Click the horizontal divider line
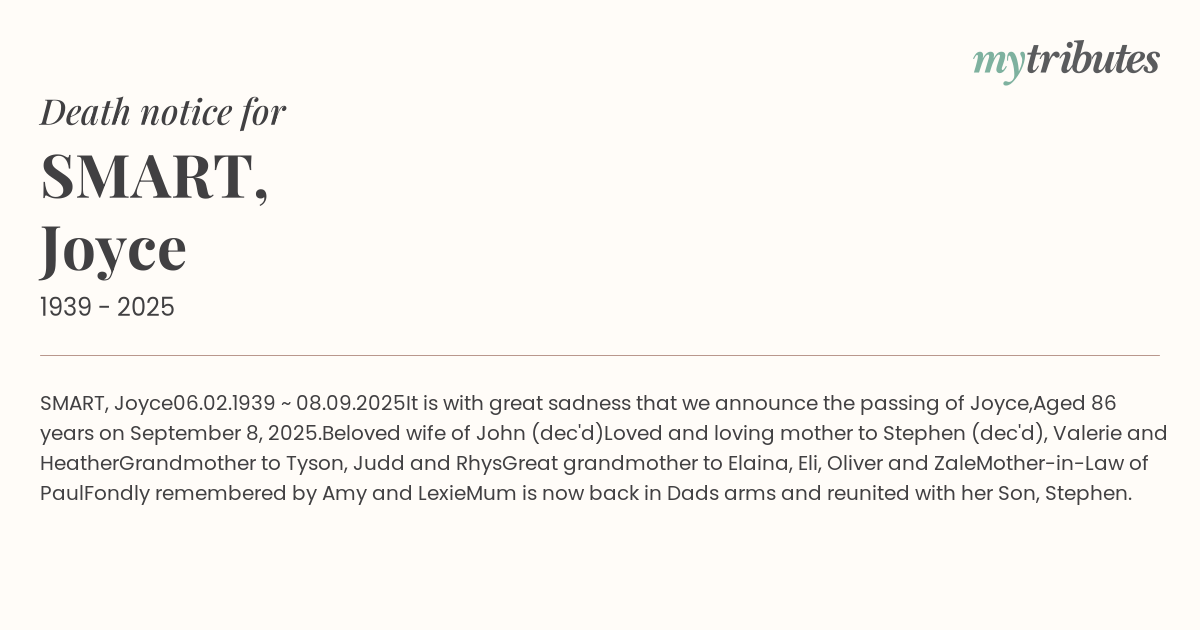 (x=600, y=355)
